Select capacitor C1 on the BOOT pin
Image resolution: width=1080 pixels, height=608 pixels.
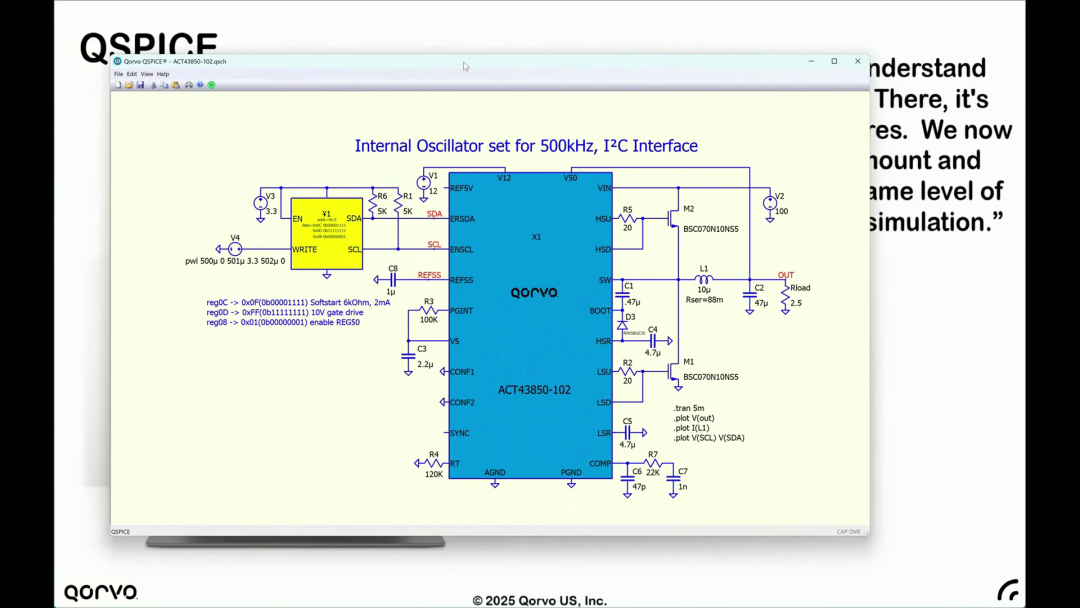pos(623,295)
